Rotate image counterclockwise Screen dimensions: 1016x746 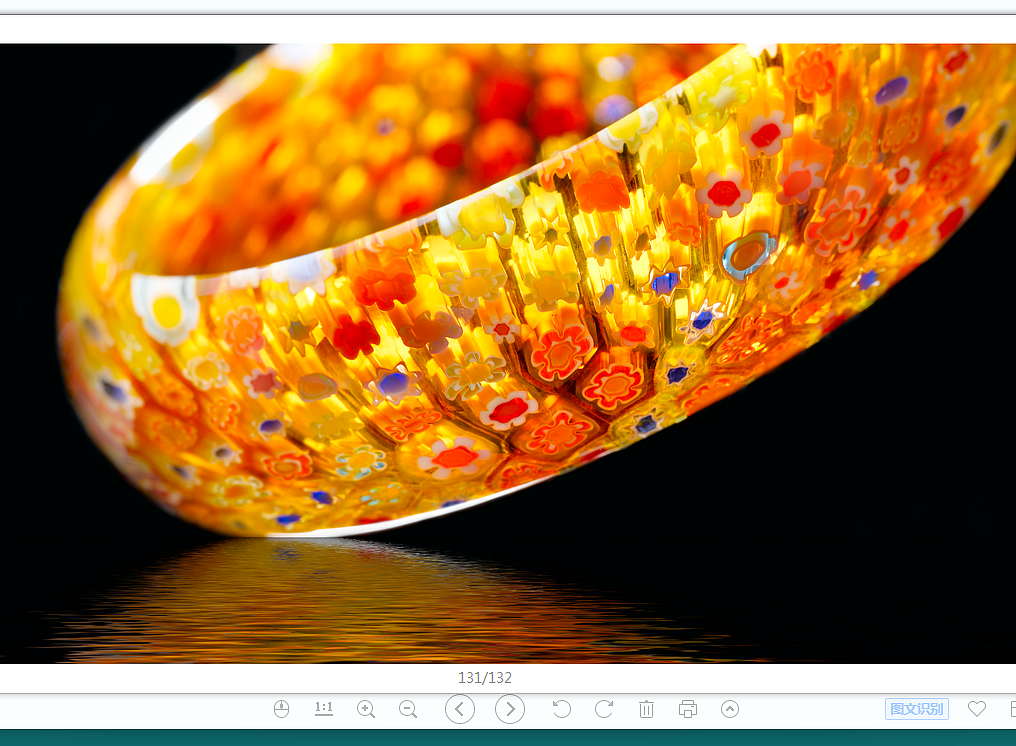tap(562, 709)
